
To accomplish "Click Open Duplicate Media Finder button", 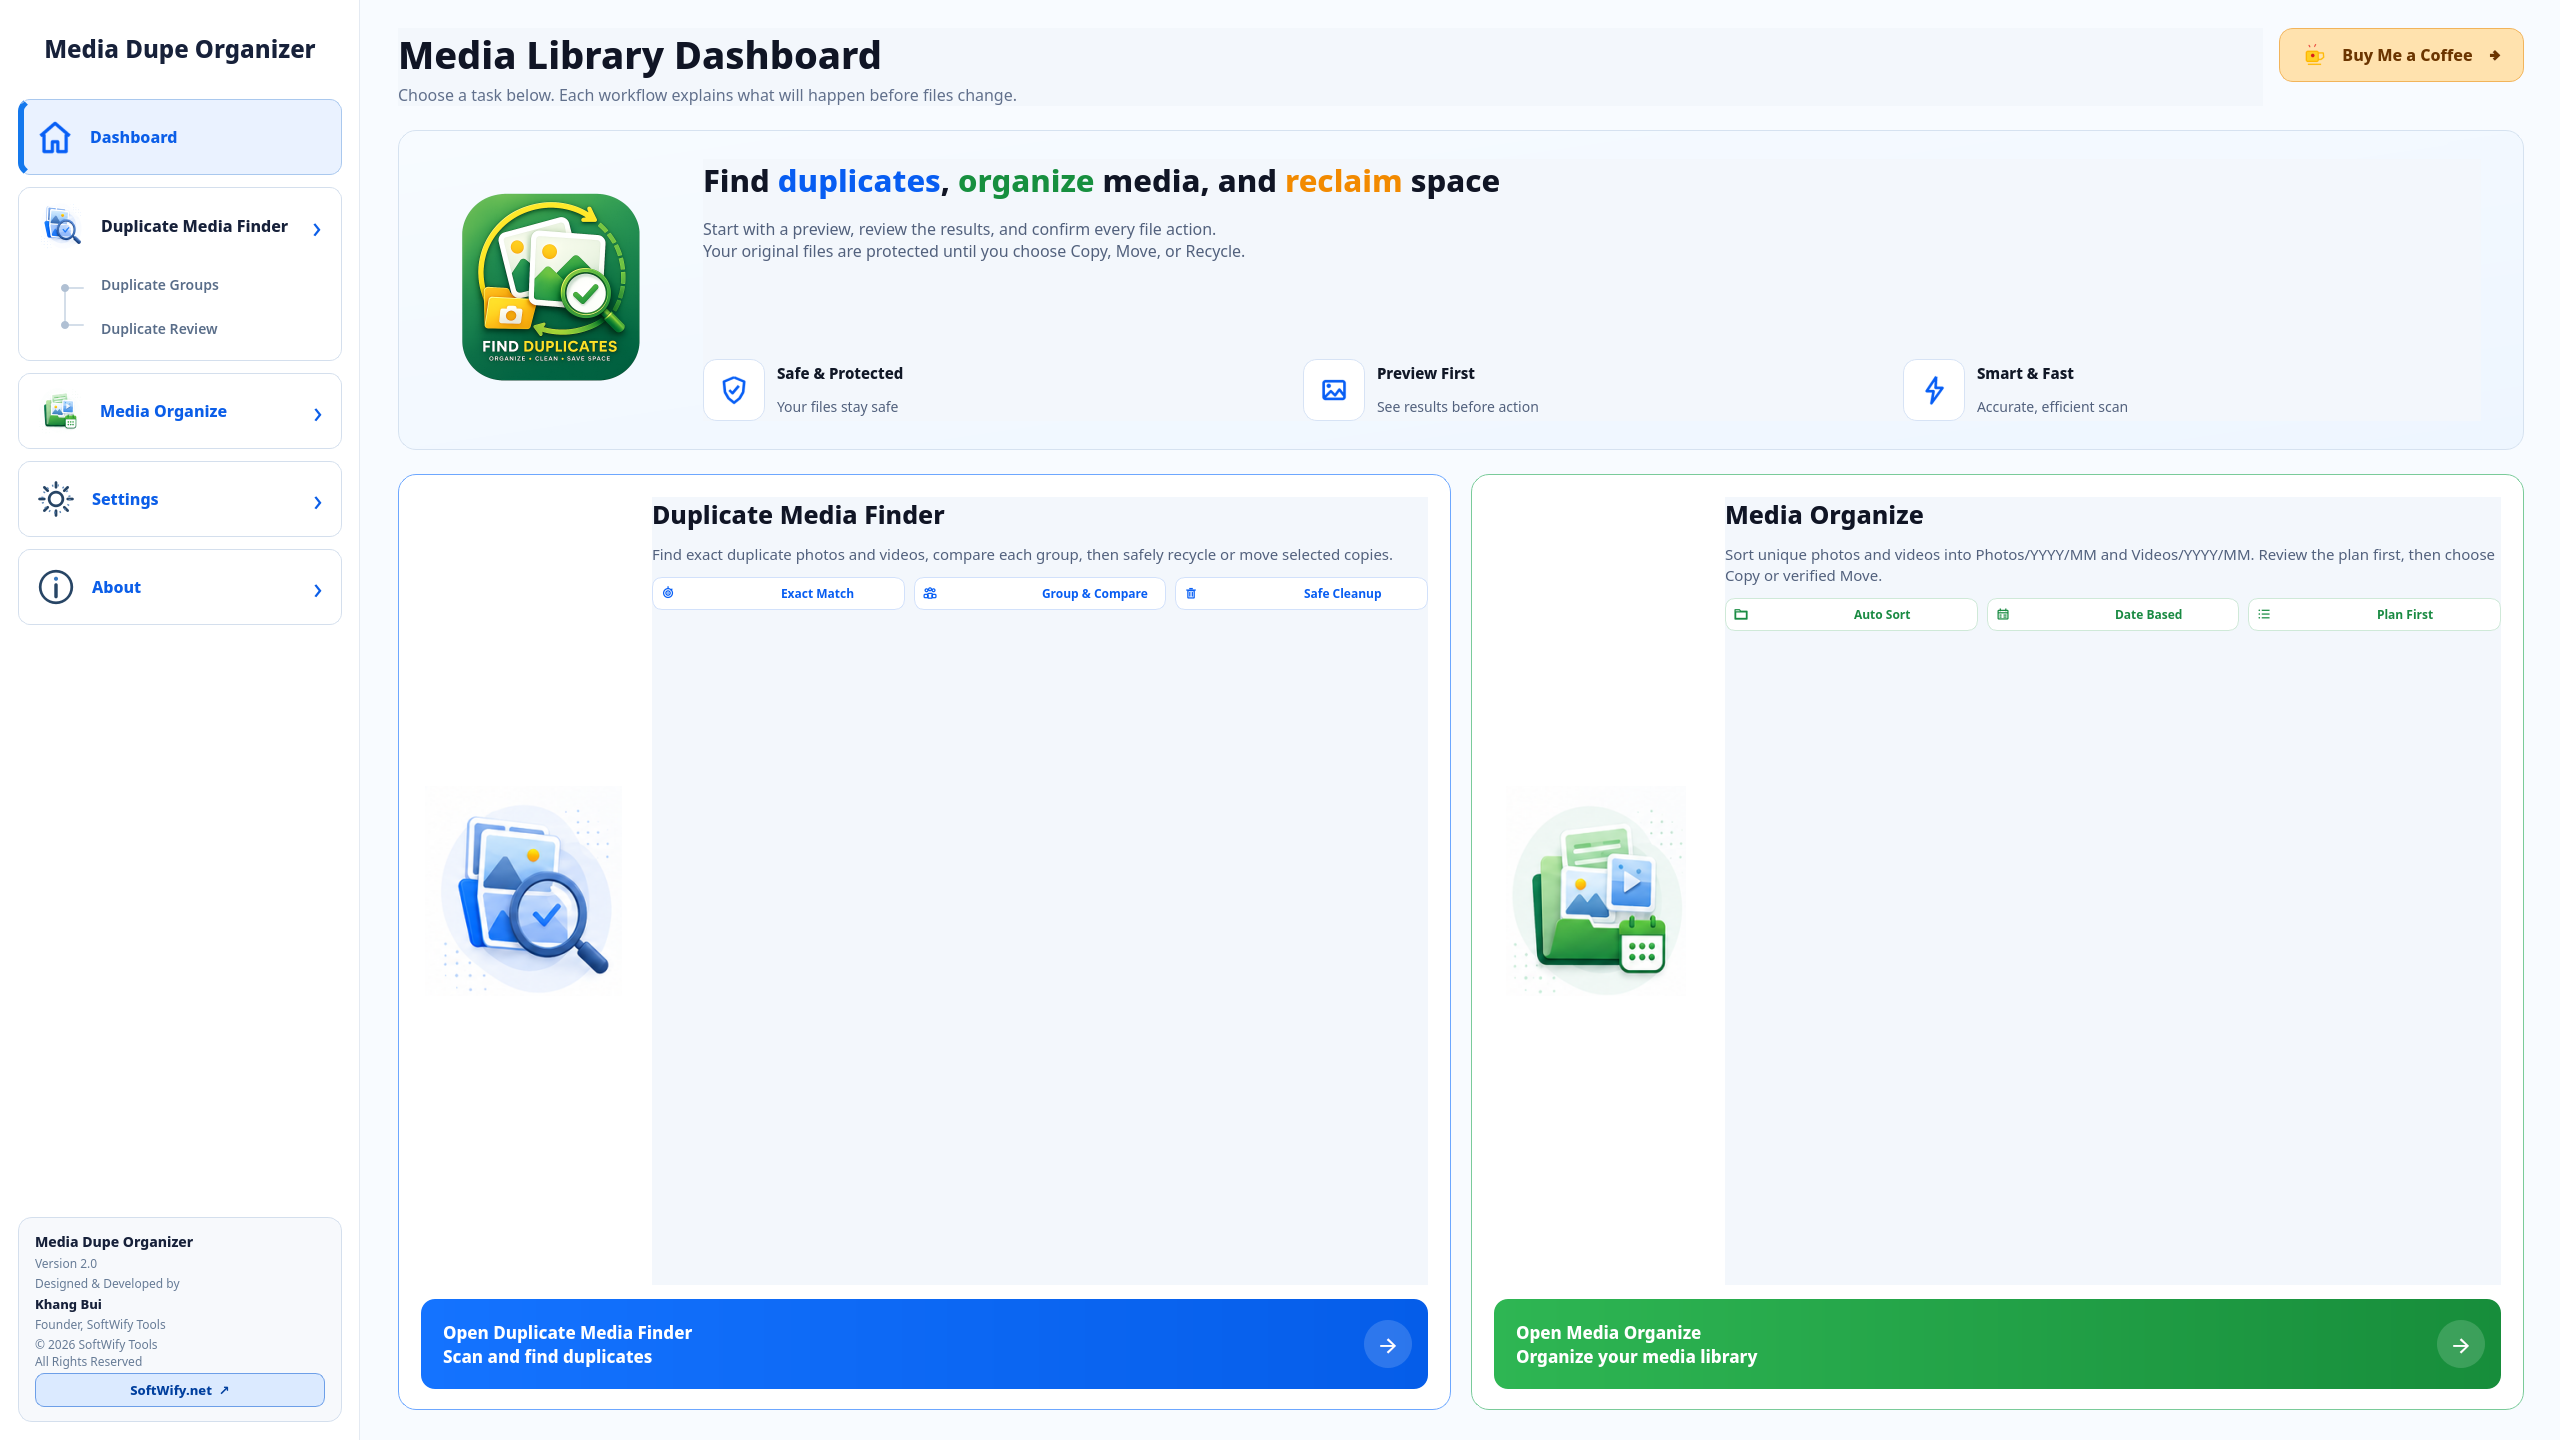I will click(924, 1344).
